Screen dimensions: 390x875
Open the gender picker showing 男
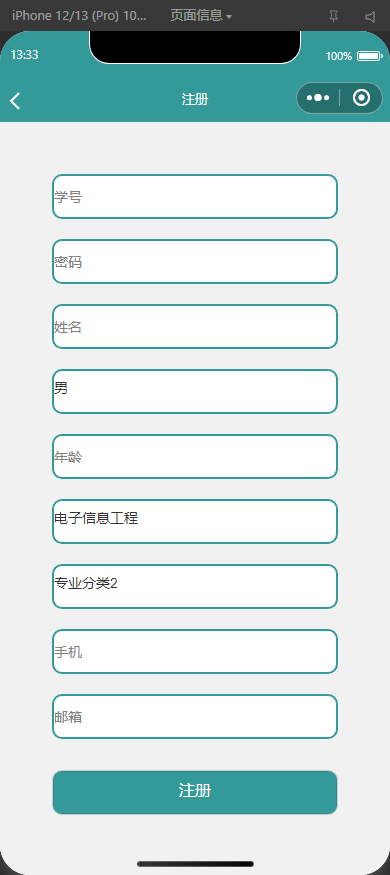click(195, 391)
